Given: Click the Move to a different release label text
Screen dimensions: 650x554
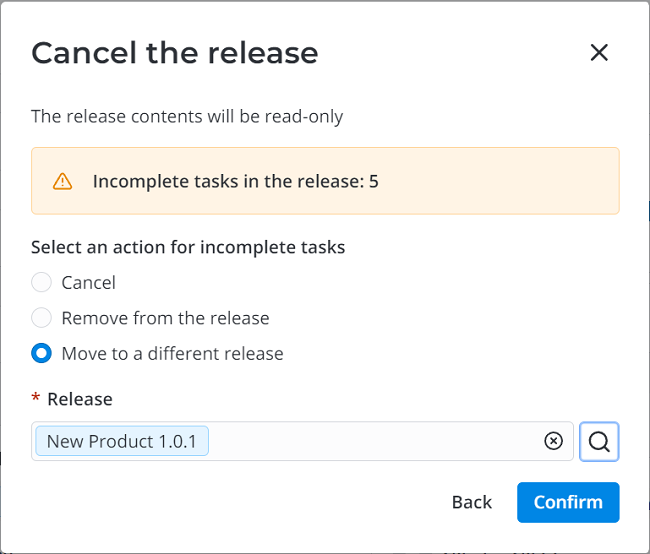Looking at the screenshot, I should 172,353.
